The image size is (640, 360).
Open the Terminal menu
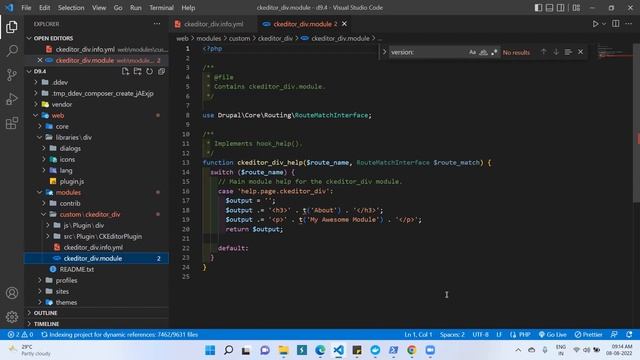161,8
